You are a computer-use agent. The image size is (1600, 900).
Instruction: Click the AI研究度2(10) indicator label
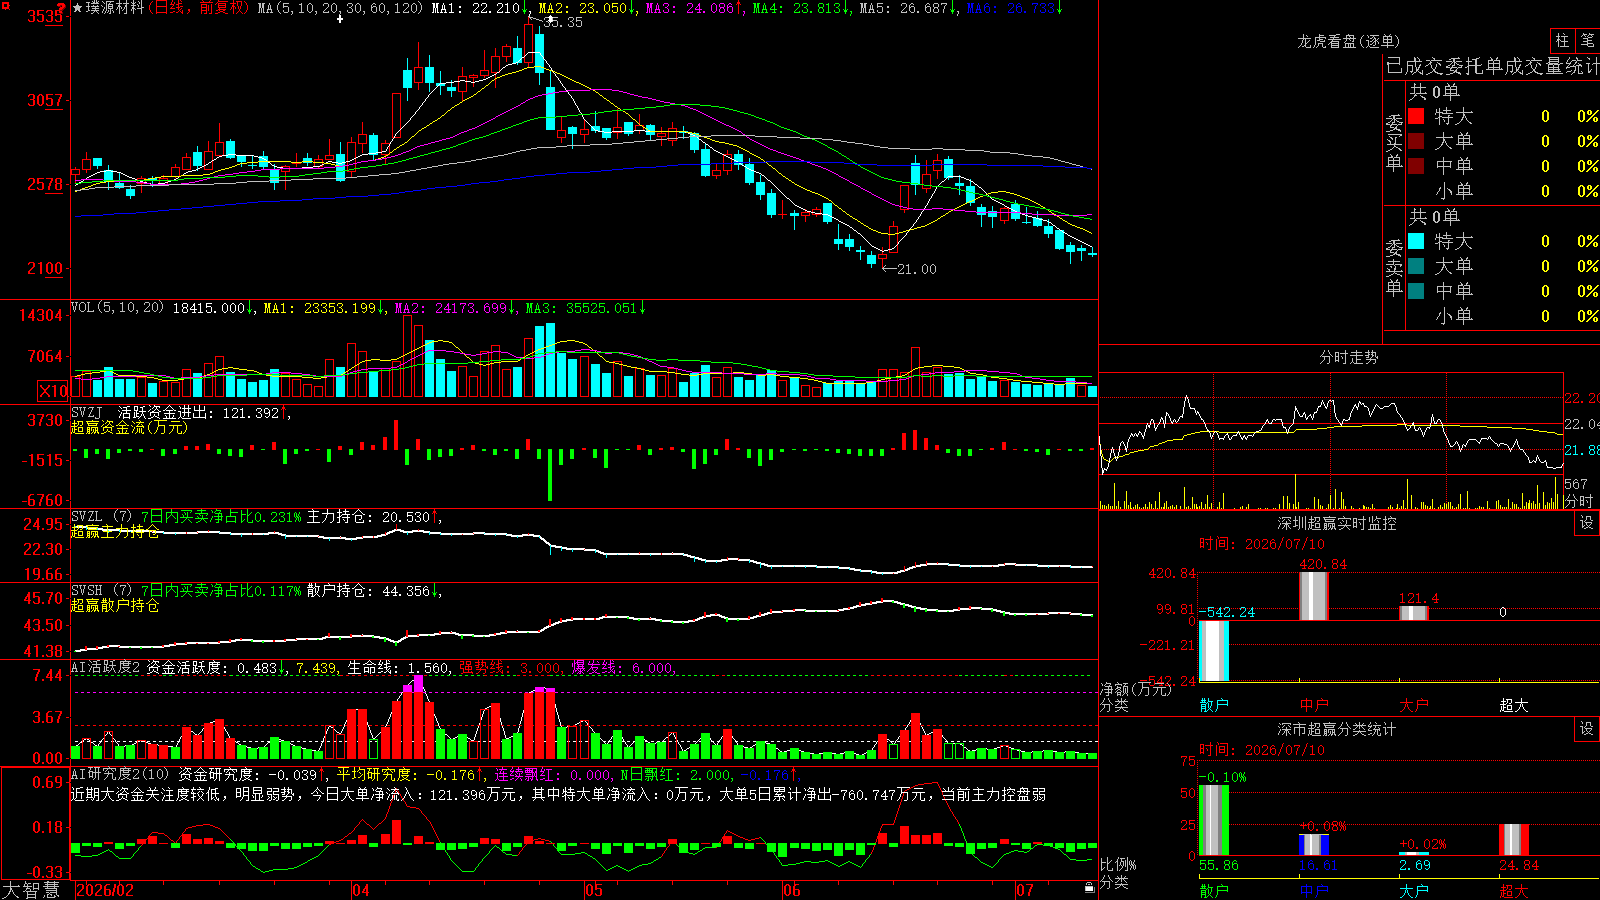coord(121,775)
